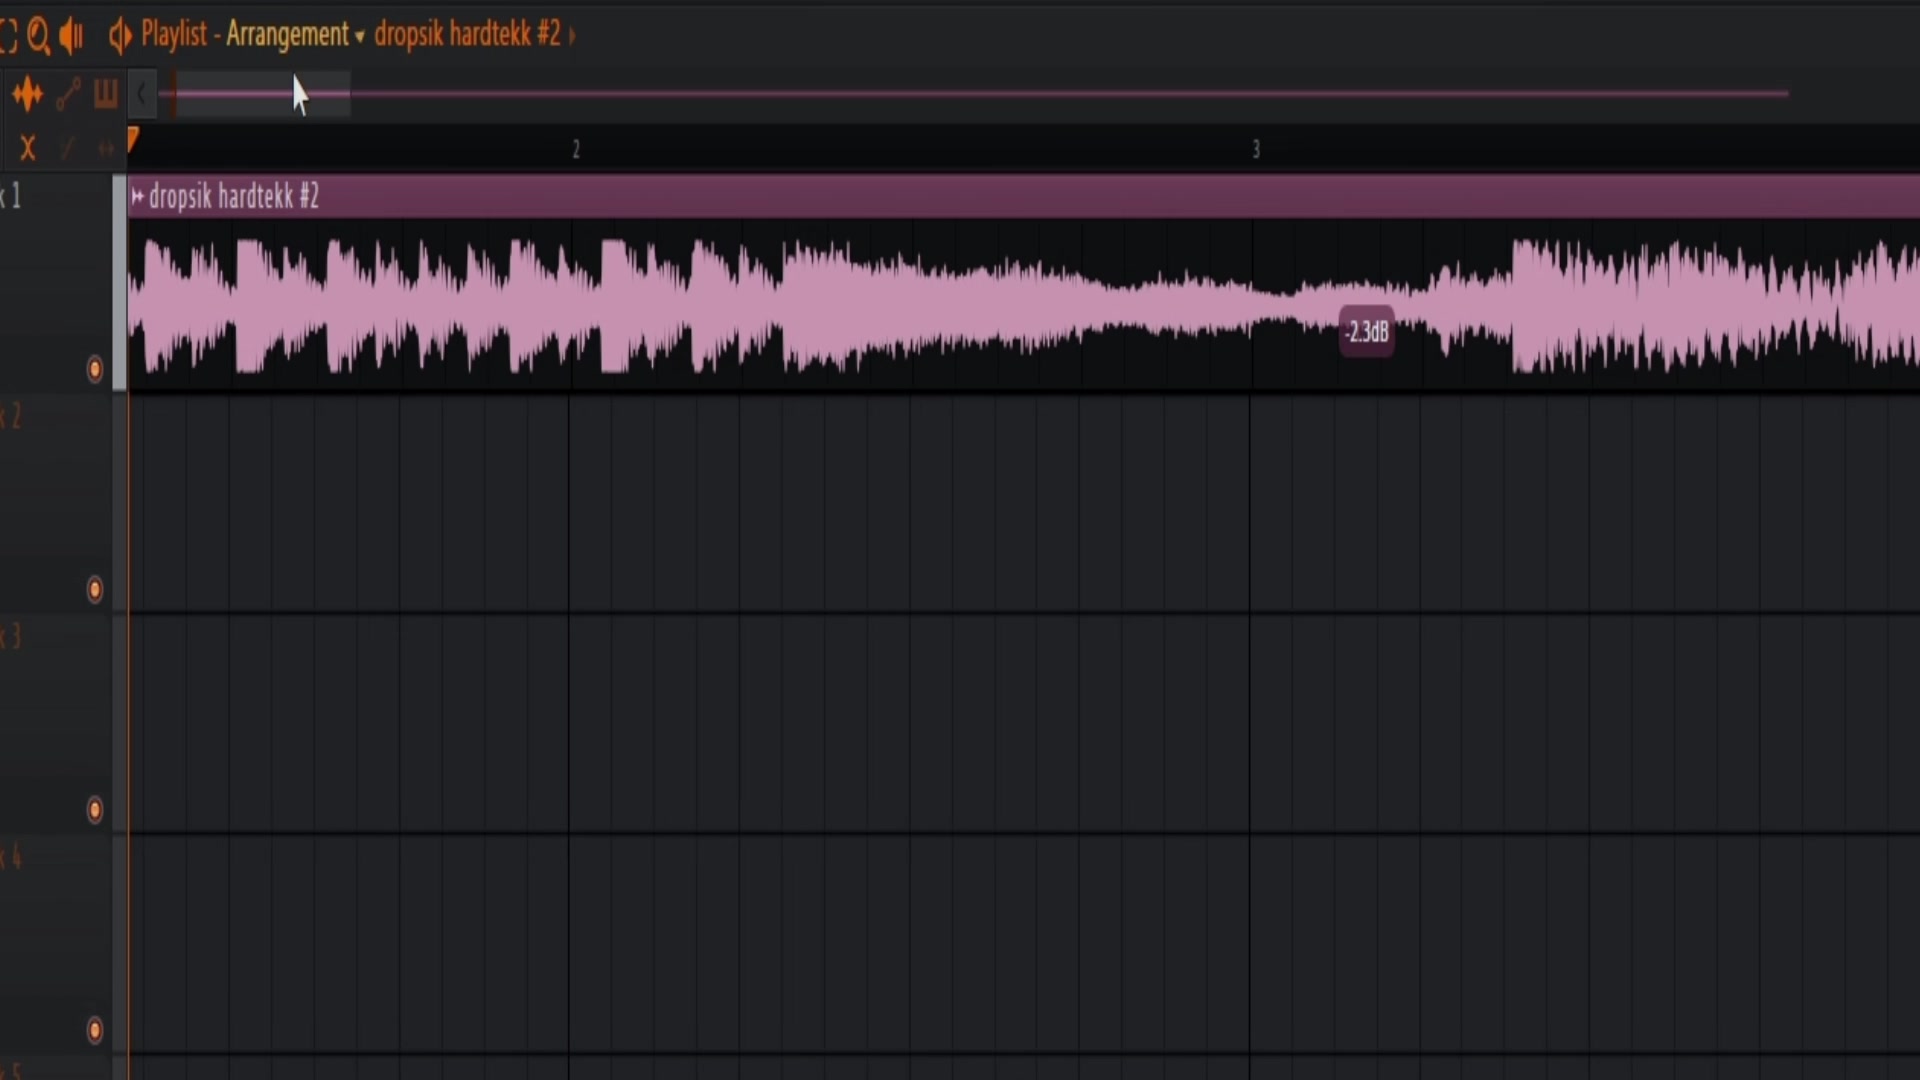Click the dimmed slash icon beside the X
1920x1080 pixels.
click(67, 149)
